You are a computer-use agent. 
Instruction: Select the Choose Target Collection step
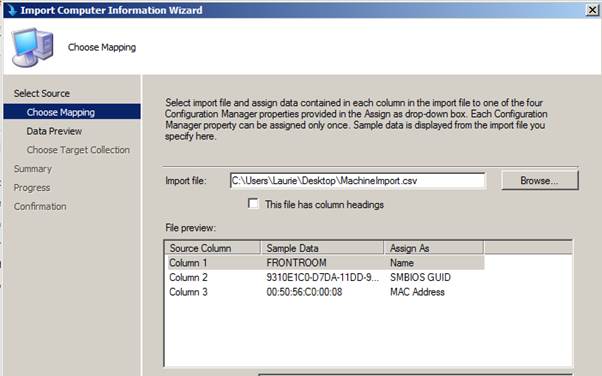[78, 150]
